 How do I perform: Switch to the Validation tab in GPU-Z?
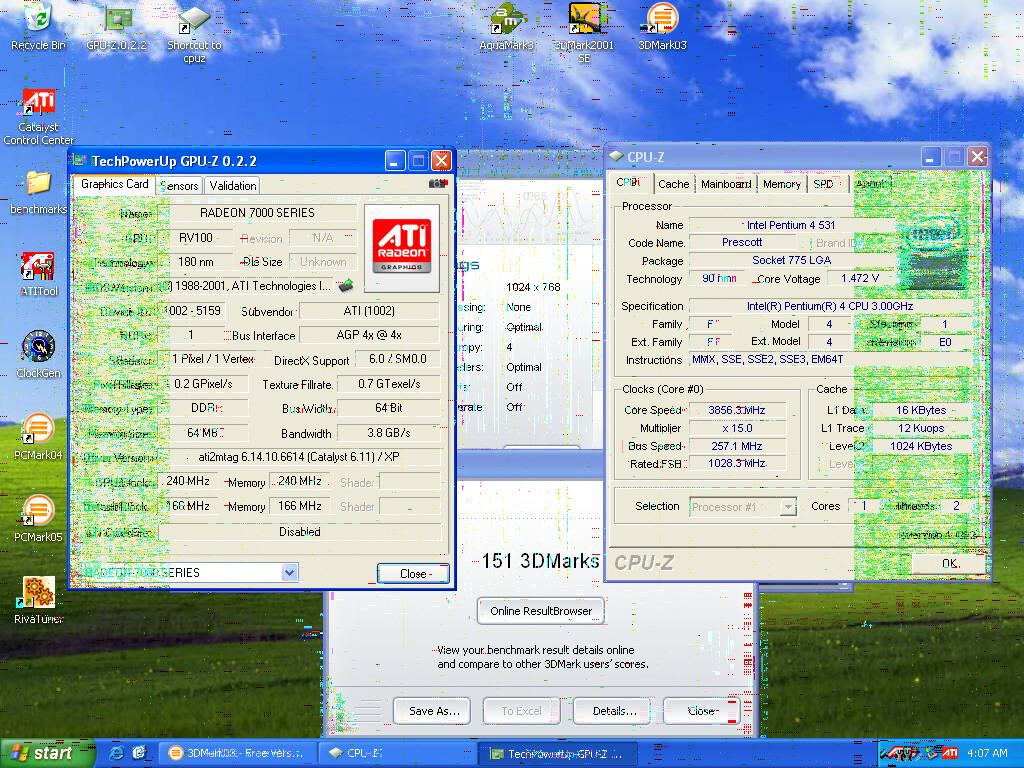coord(232,186)
